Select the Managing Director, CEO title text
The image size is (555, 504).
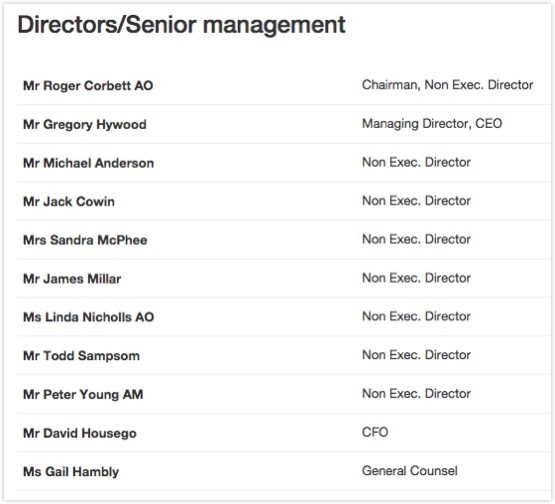(x=432, y=124)
